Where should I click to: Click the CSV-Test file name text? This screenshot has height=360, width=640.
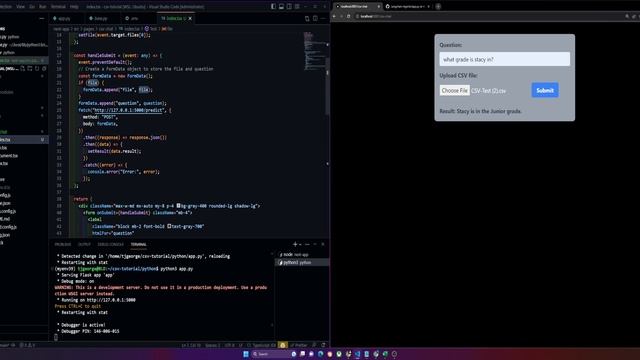pyautogui.click(x=488, y=91)
